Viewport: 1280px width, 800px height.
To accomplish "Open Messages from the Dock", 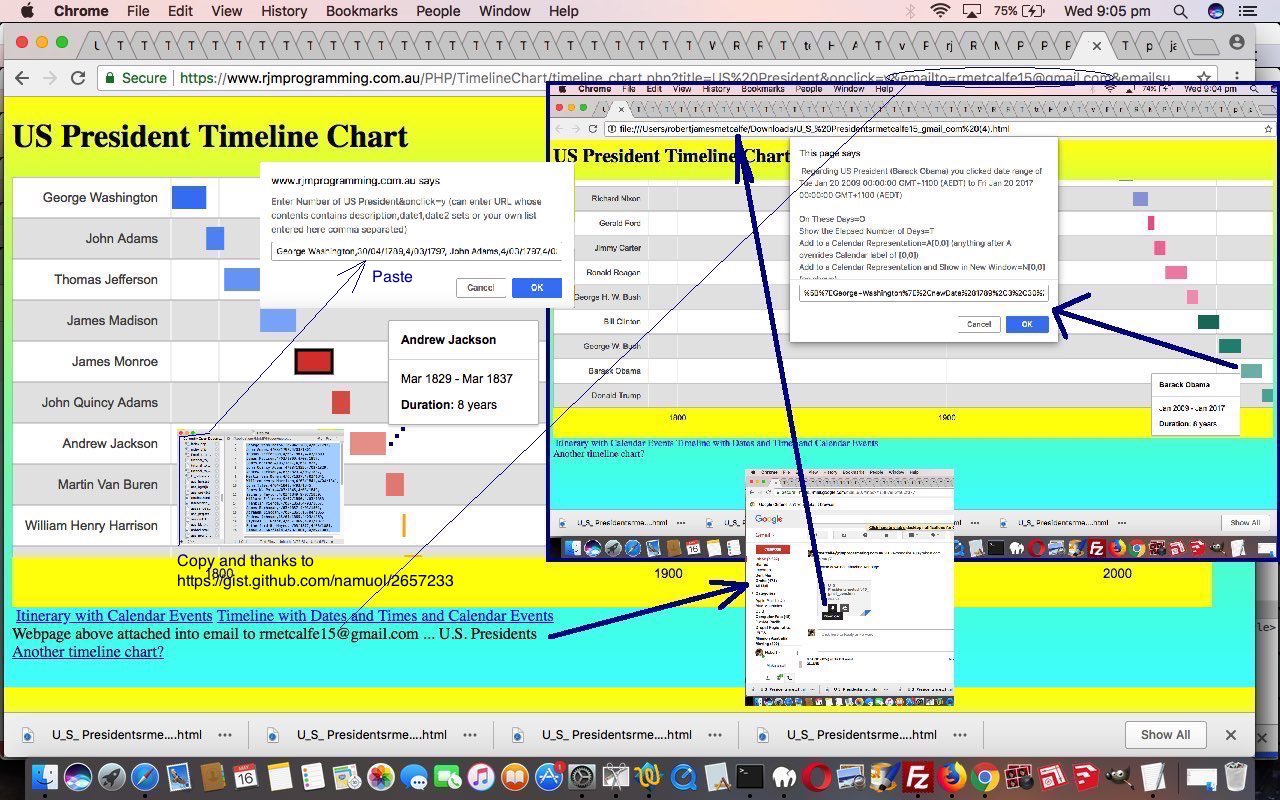I will tap(414, 776).
